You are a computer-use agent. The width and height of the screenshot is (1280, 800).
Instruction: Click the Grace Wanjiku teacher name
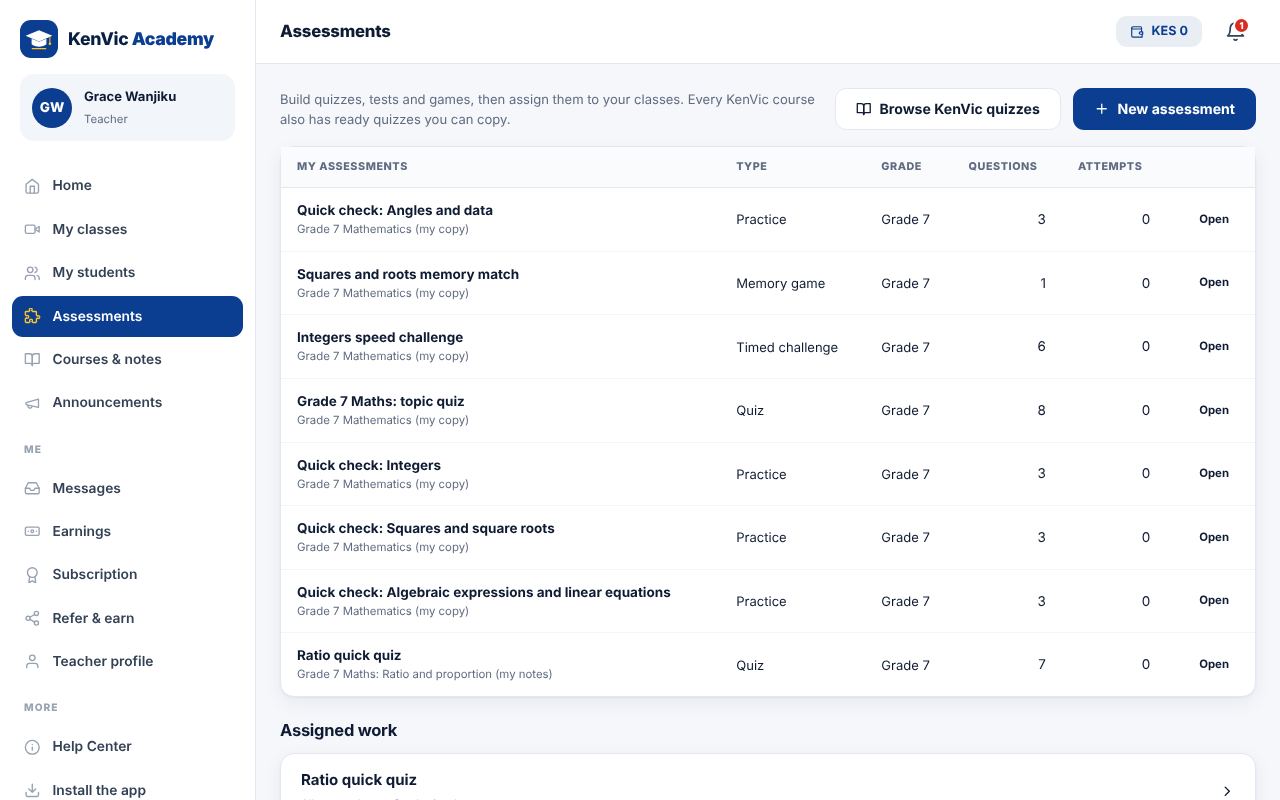tap(130, 97)
